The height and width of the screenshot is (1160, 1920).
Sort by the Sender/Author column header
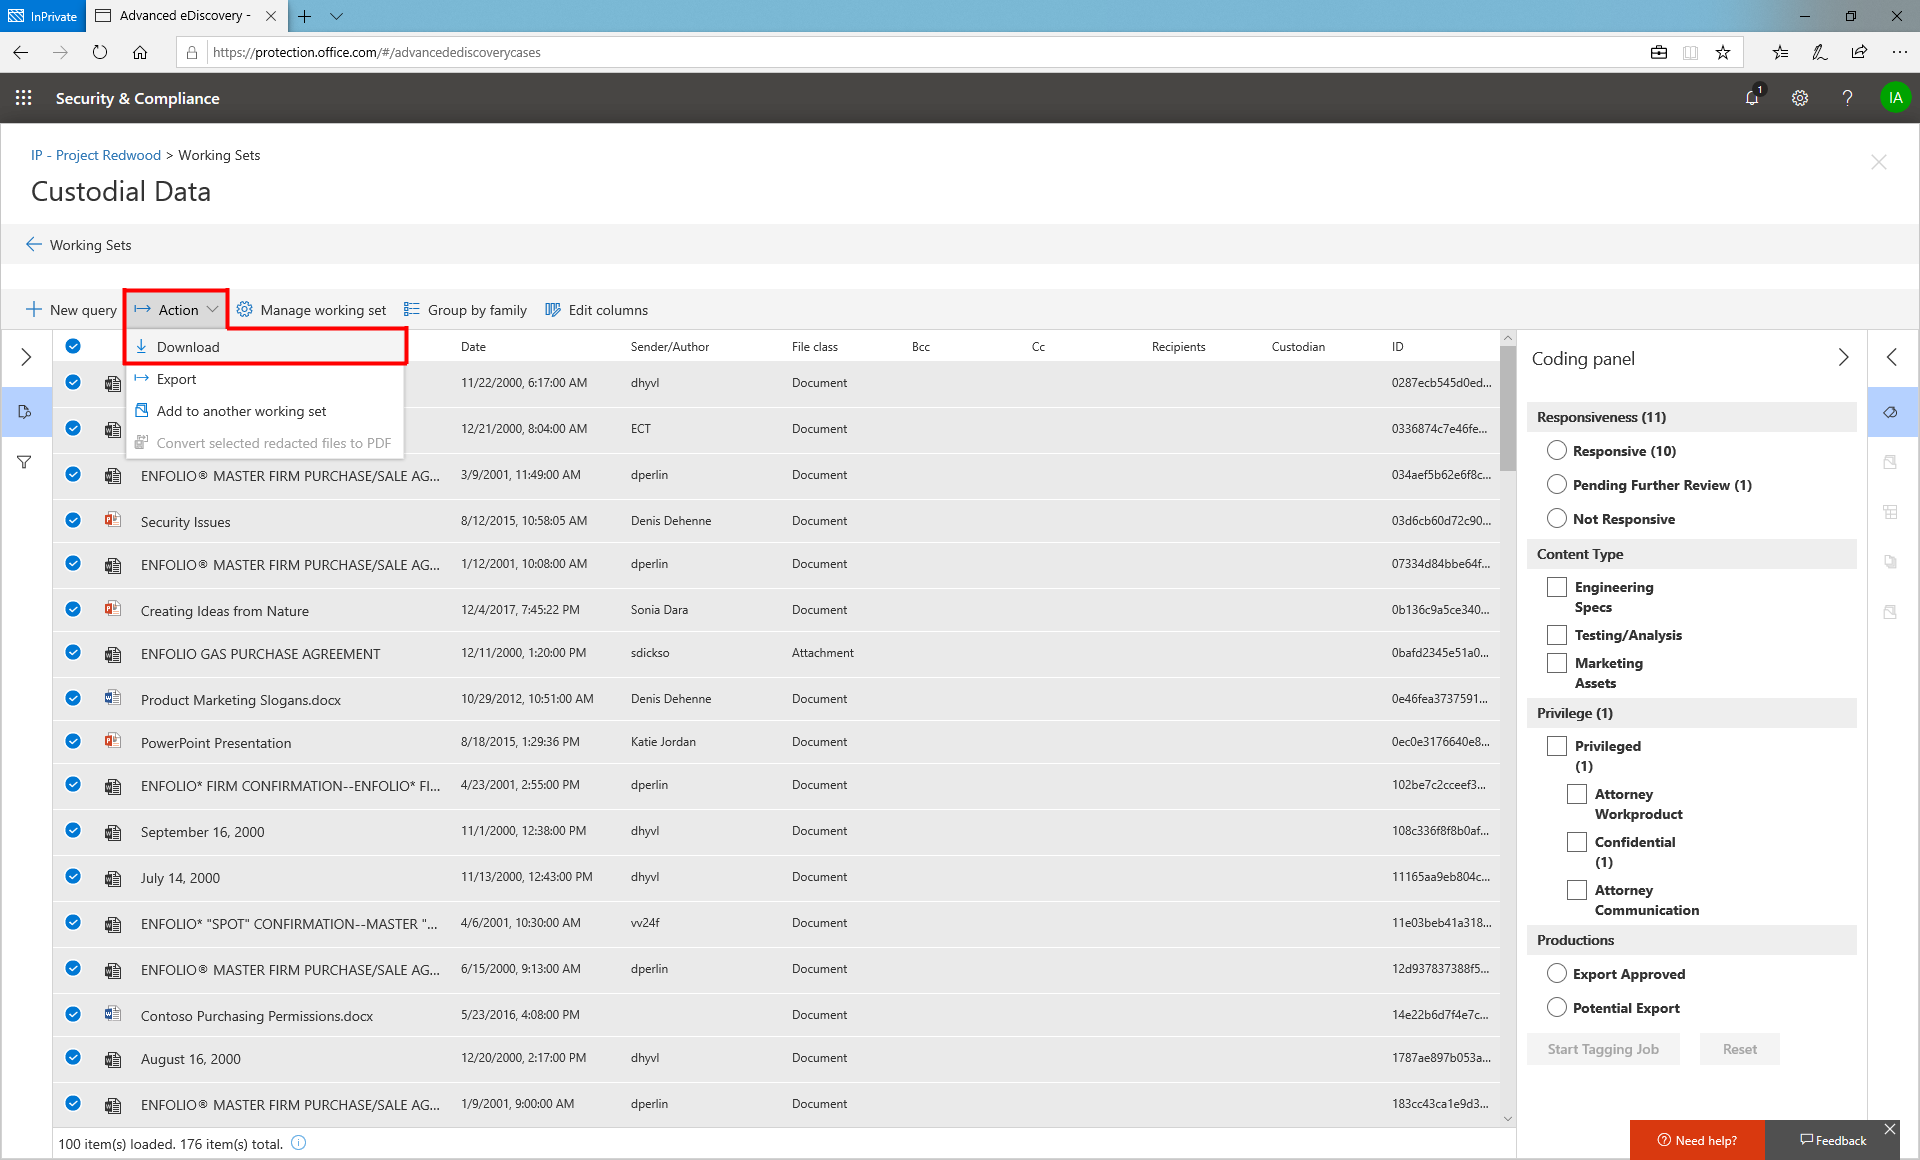670,347
